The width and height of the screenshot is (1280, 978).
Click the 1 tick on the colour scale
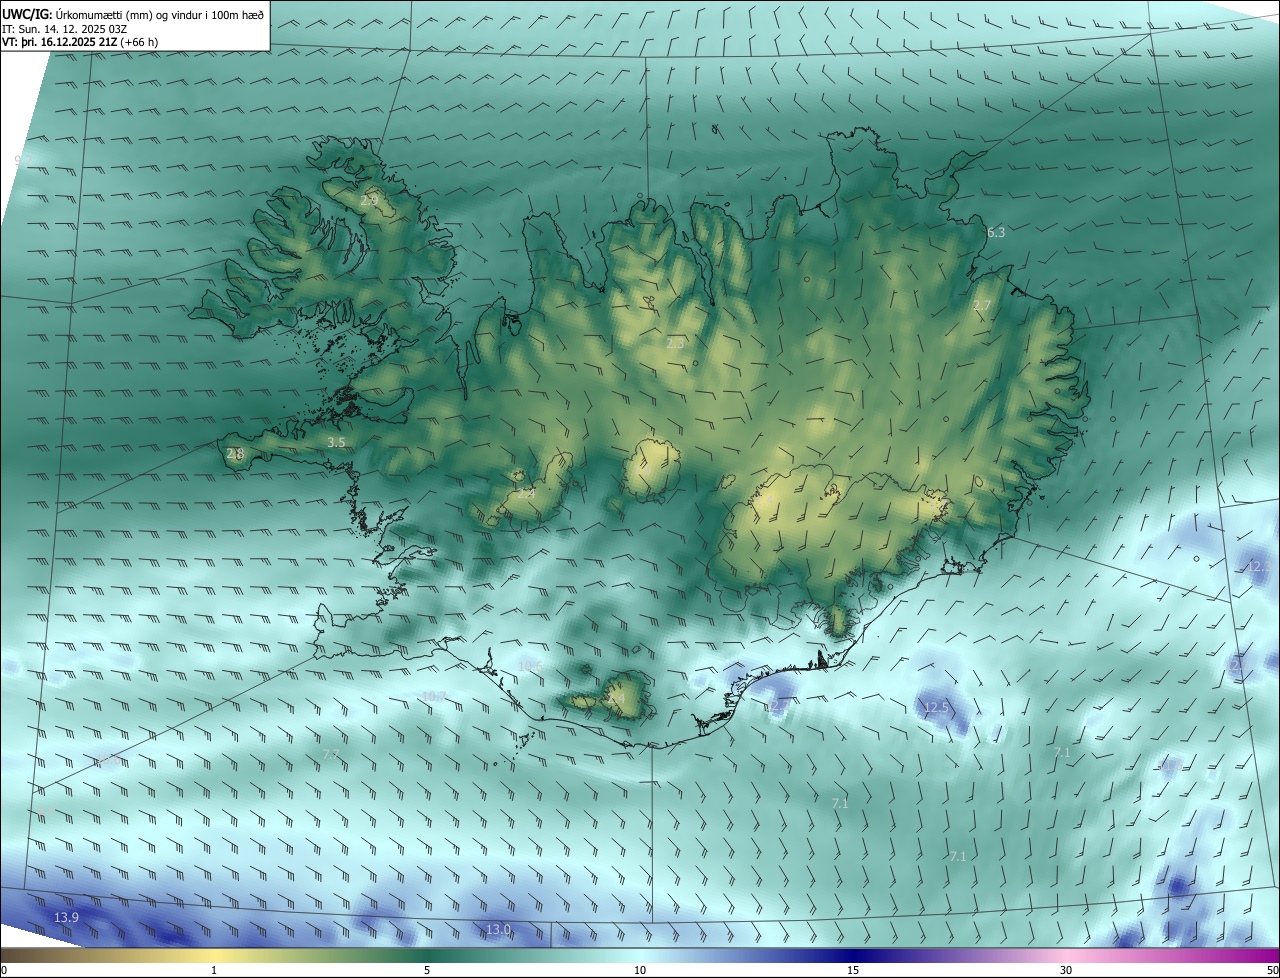(214, 970)
